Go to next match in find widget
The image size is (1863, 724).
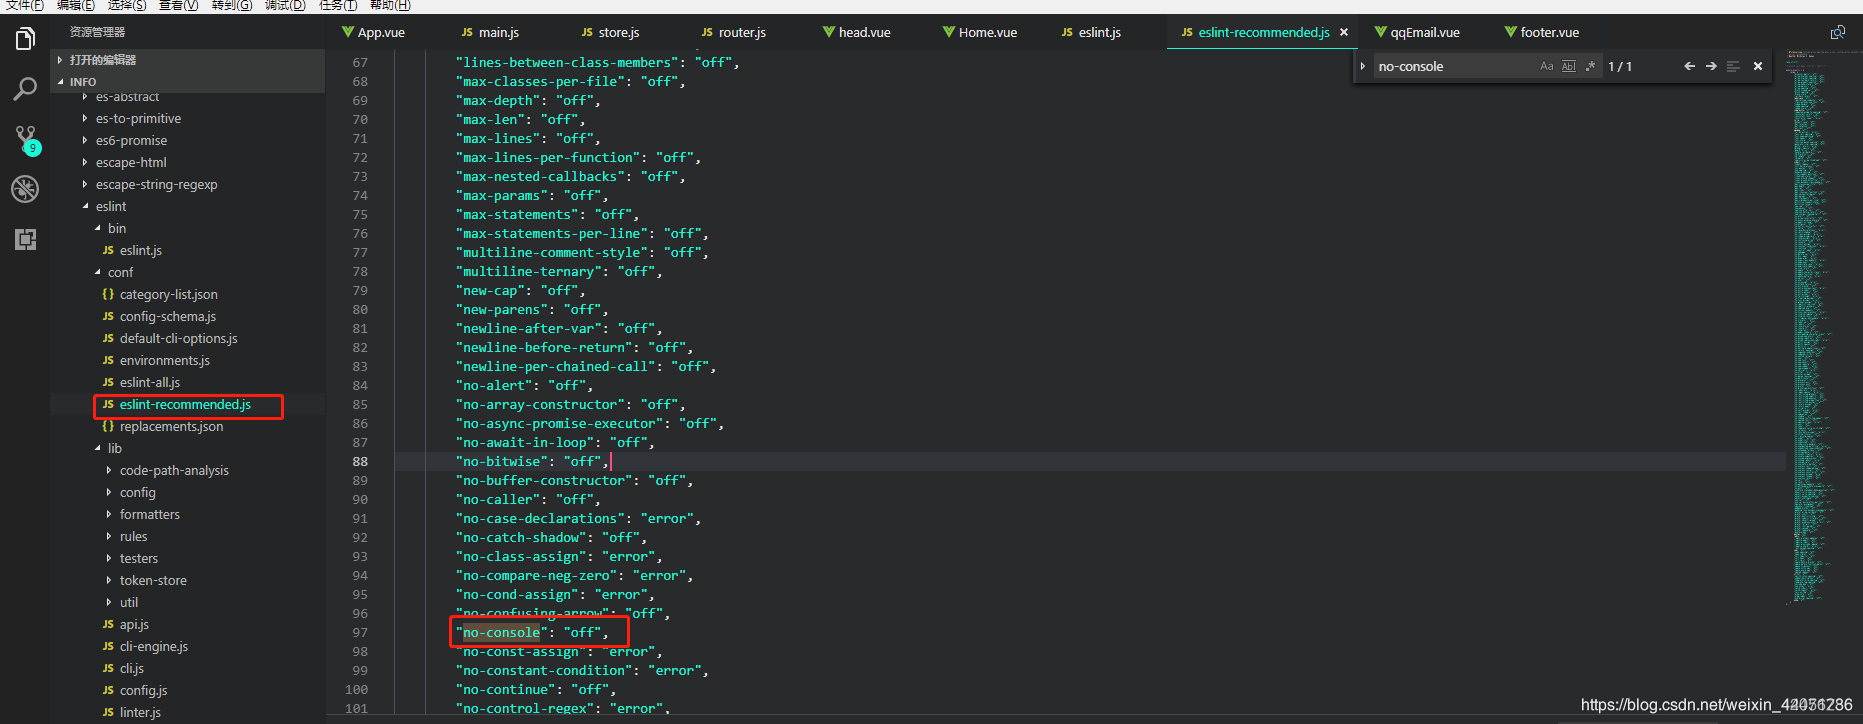pyautogui.click(x=1711, y=66)
